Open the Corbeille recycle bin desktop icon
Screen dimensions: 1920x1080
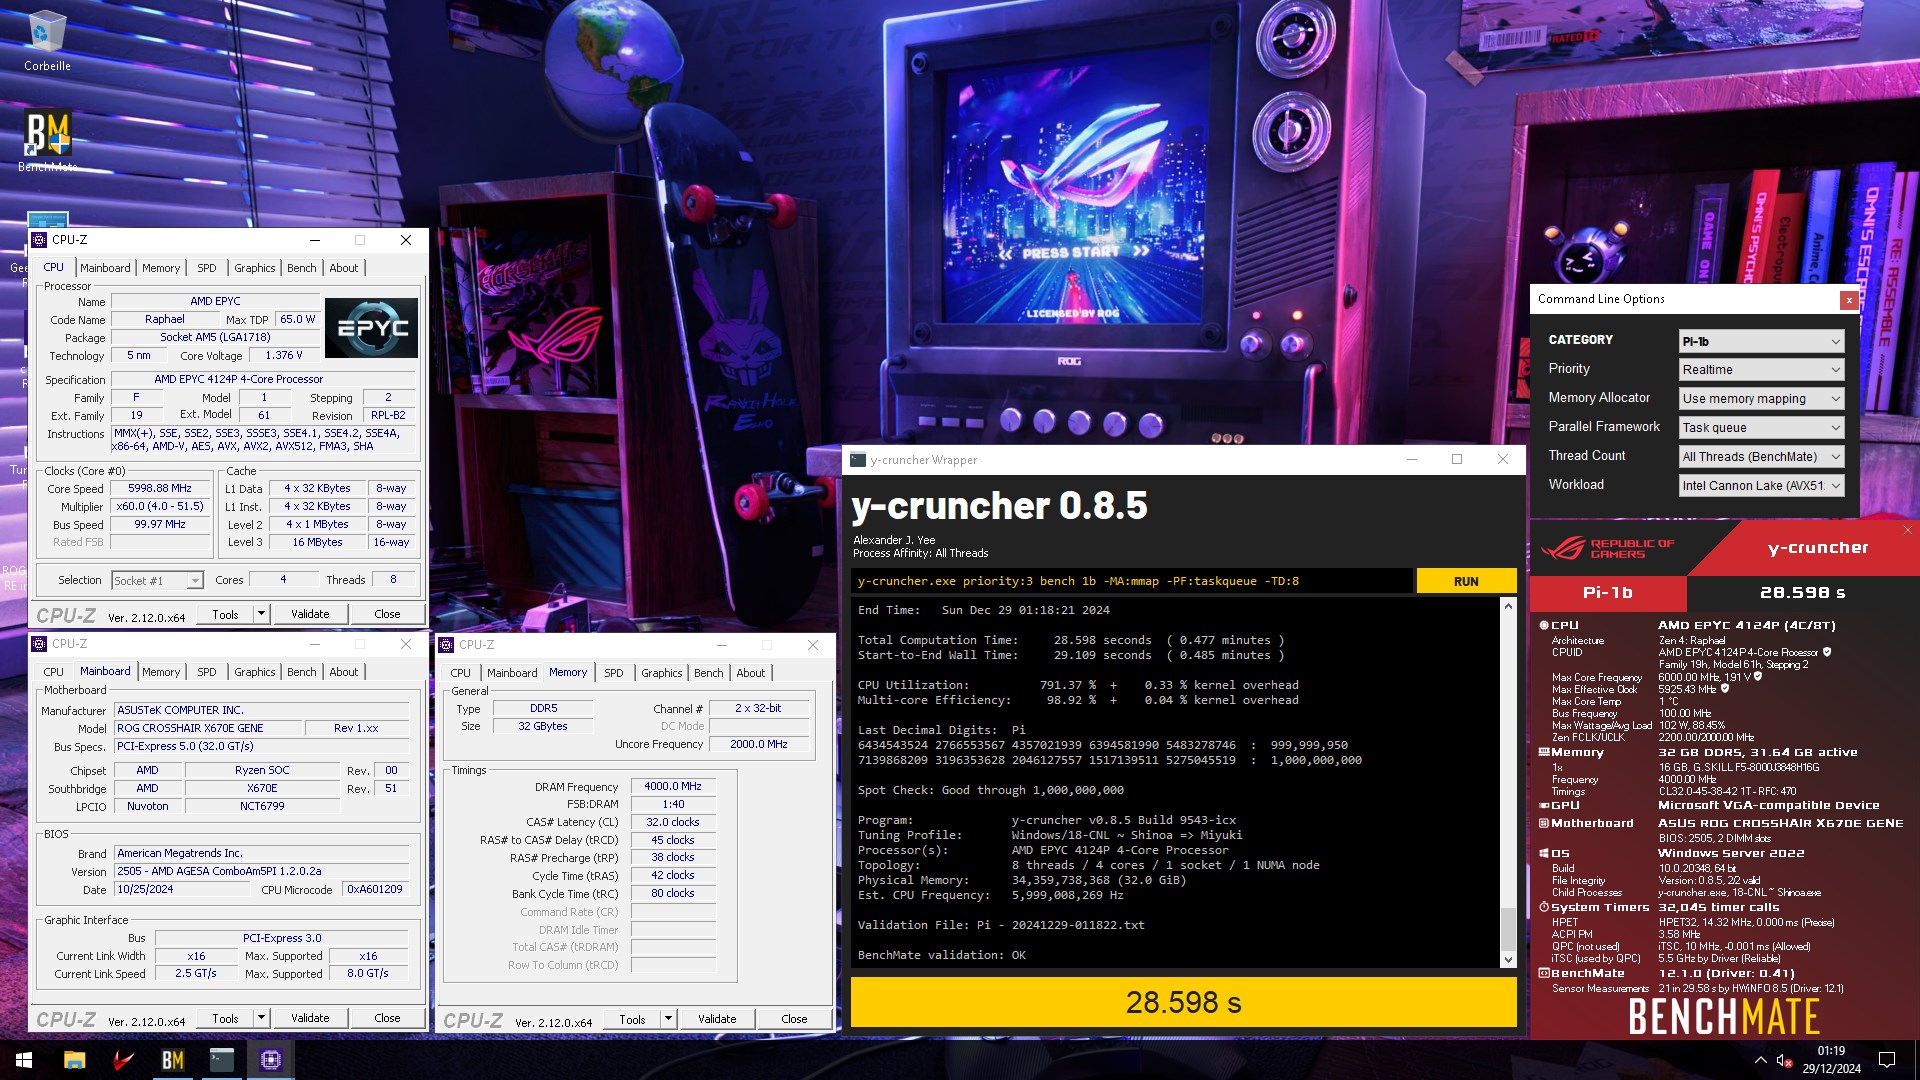(x=47, y=41)
